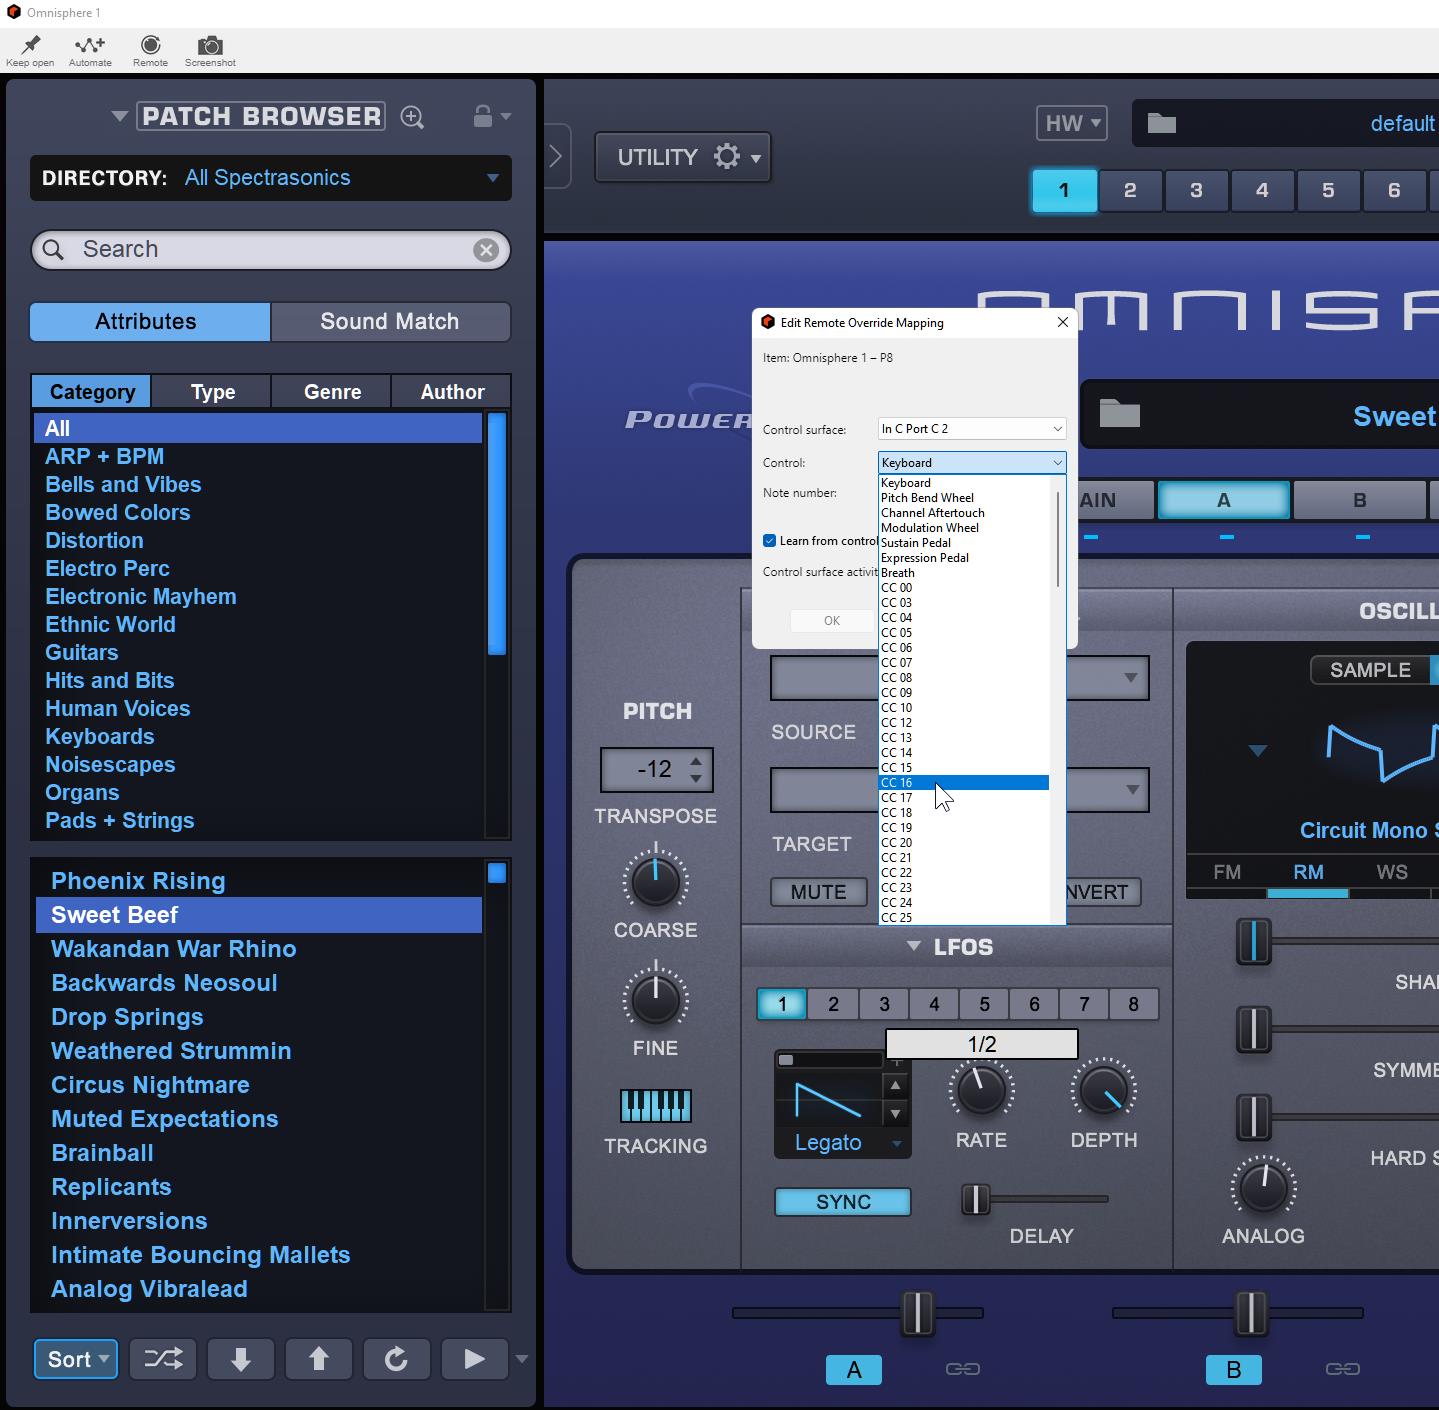
Task: Click the layer B level slider handle
Action: [x=1250, y=1313]
